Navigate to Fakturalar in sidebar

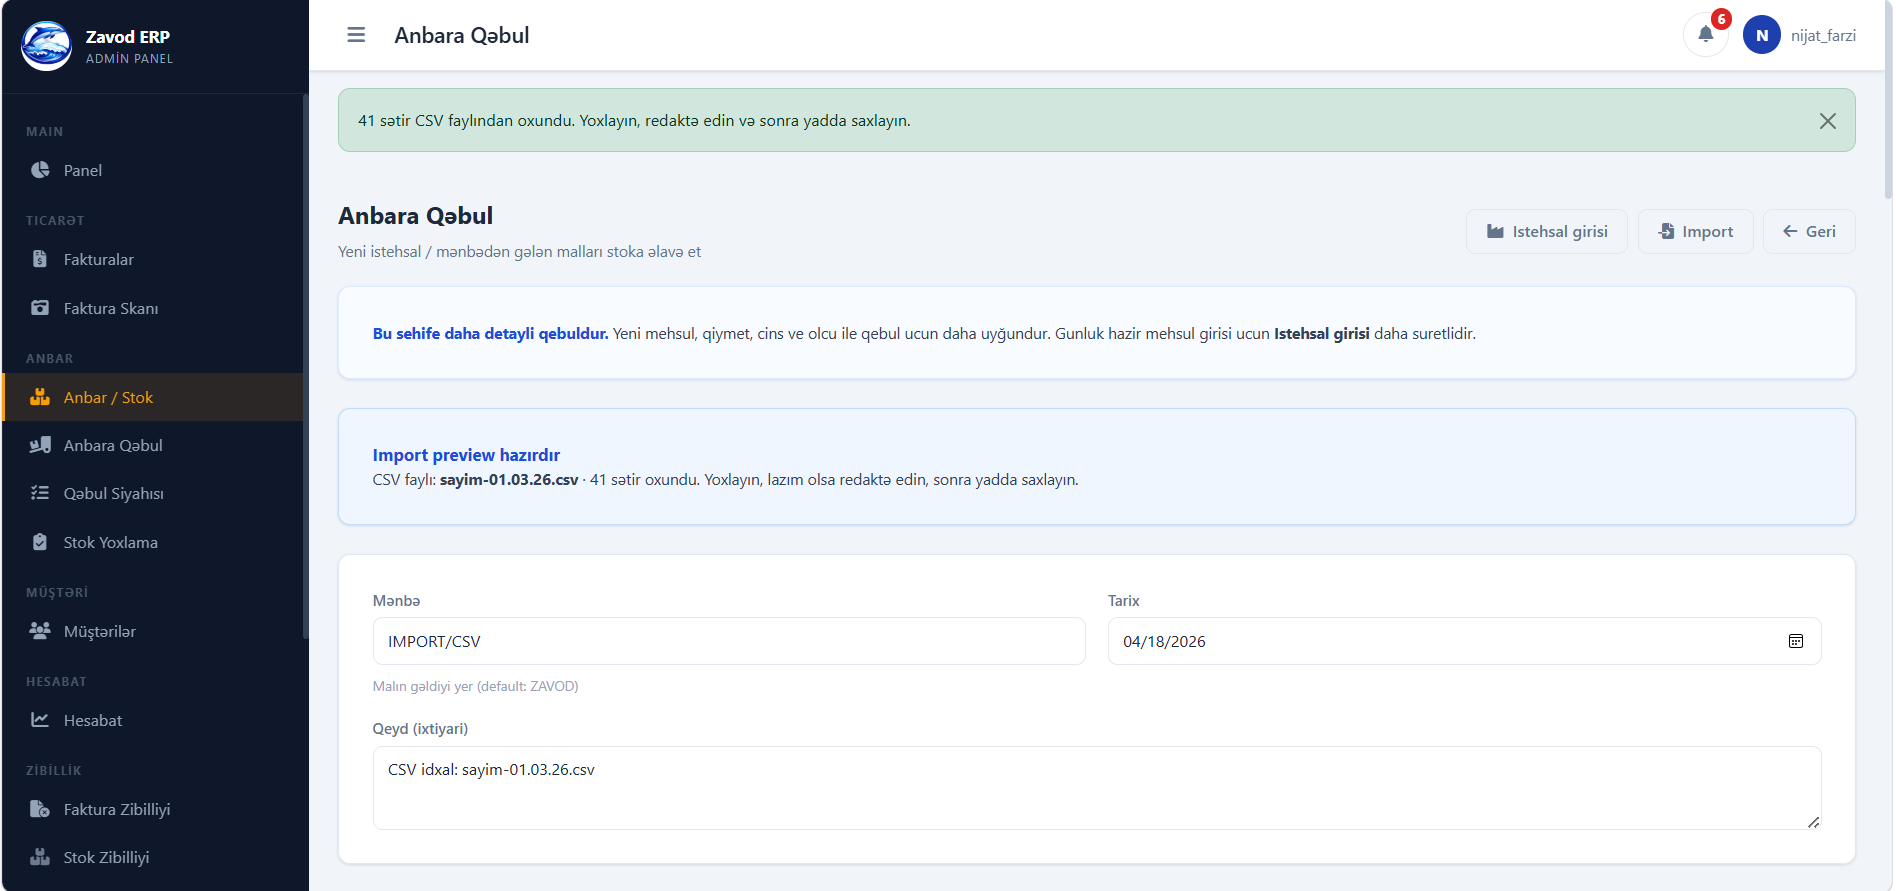[98, 259]
